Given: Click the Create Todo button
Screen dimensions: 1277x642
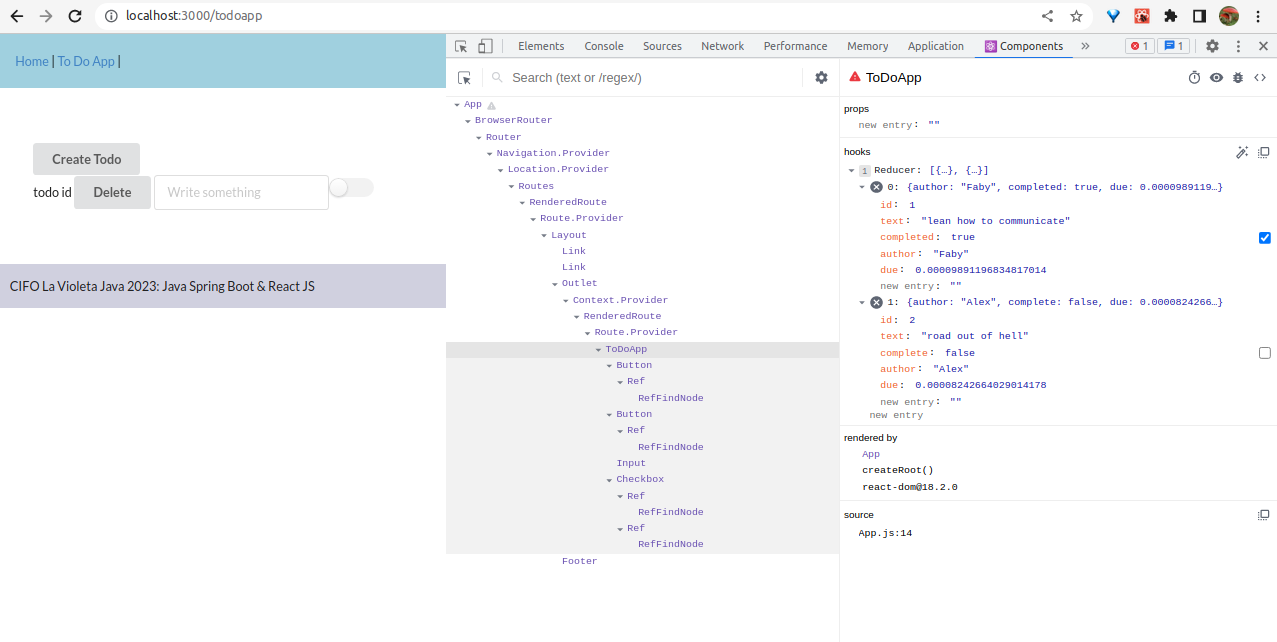Looking at the screenshot, I should point(86,159).
